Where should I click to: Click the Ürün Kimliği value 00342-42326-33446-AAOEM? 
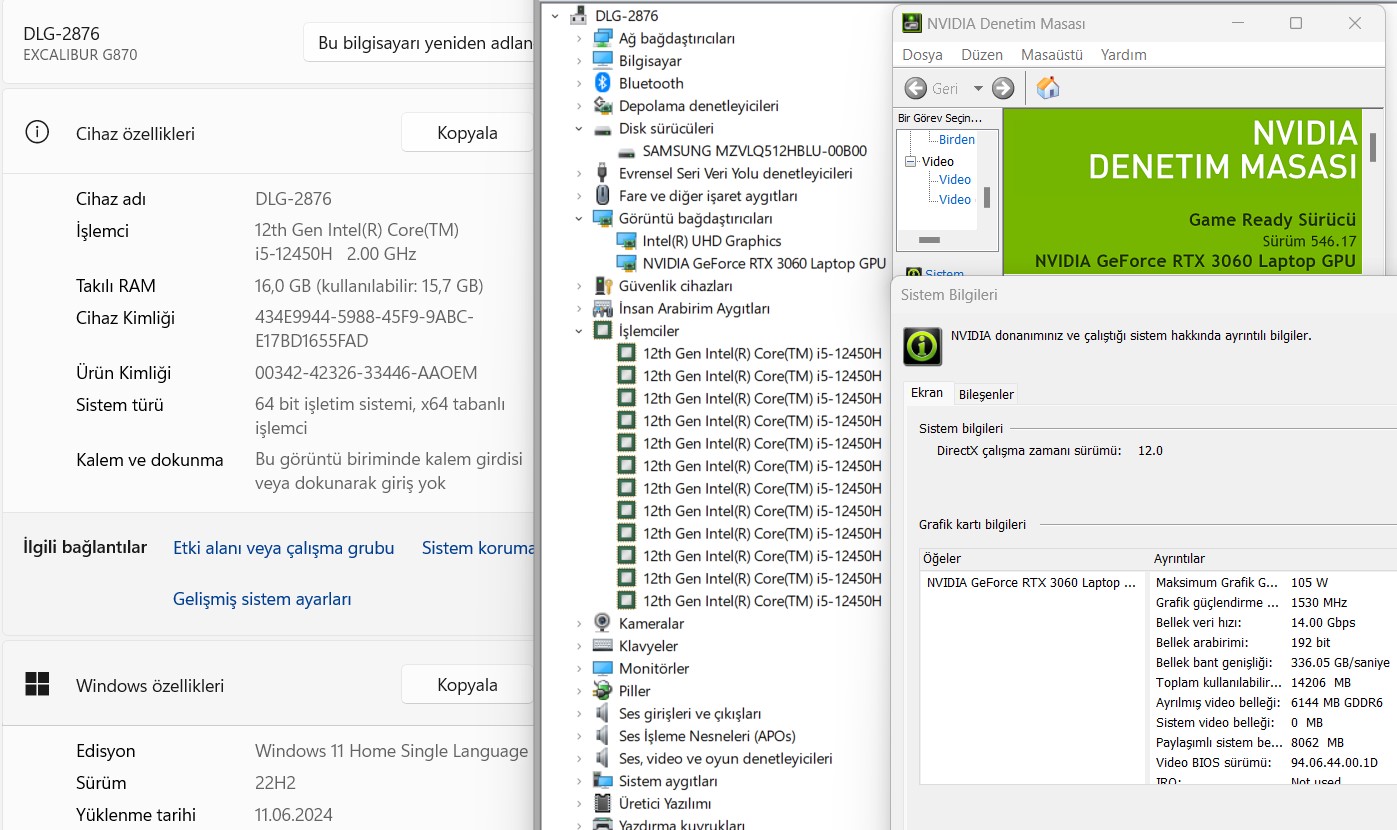[366, 373]
